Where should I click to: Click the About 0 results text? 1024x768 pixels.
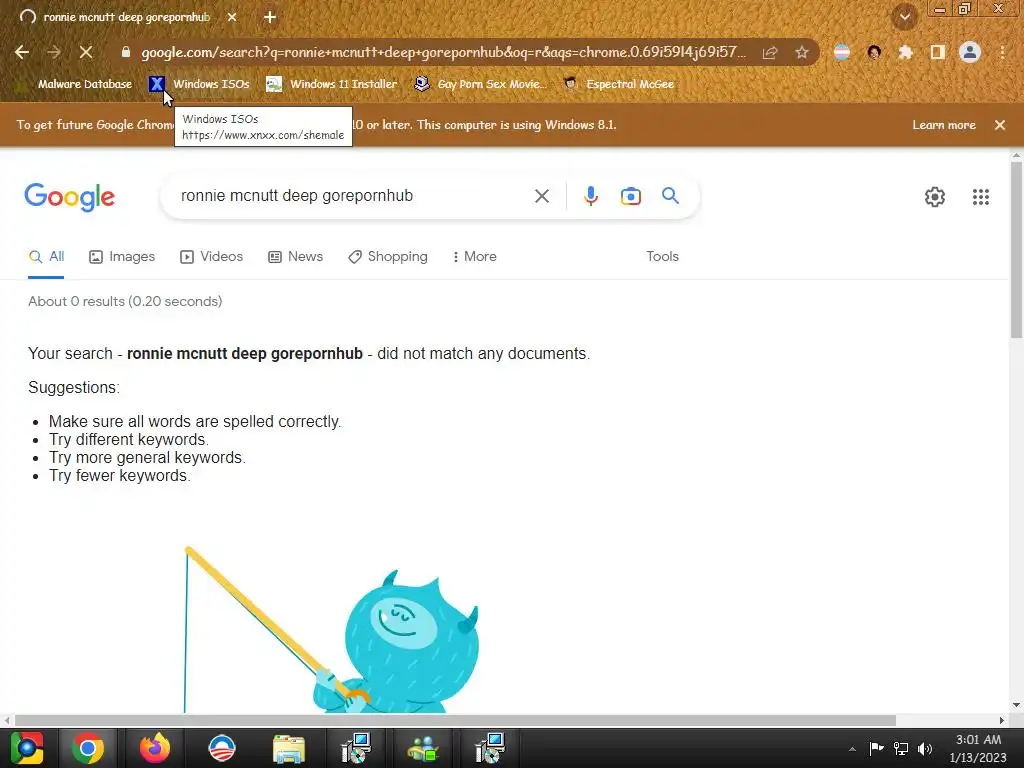point(125,302)
